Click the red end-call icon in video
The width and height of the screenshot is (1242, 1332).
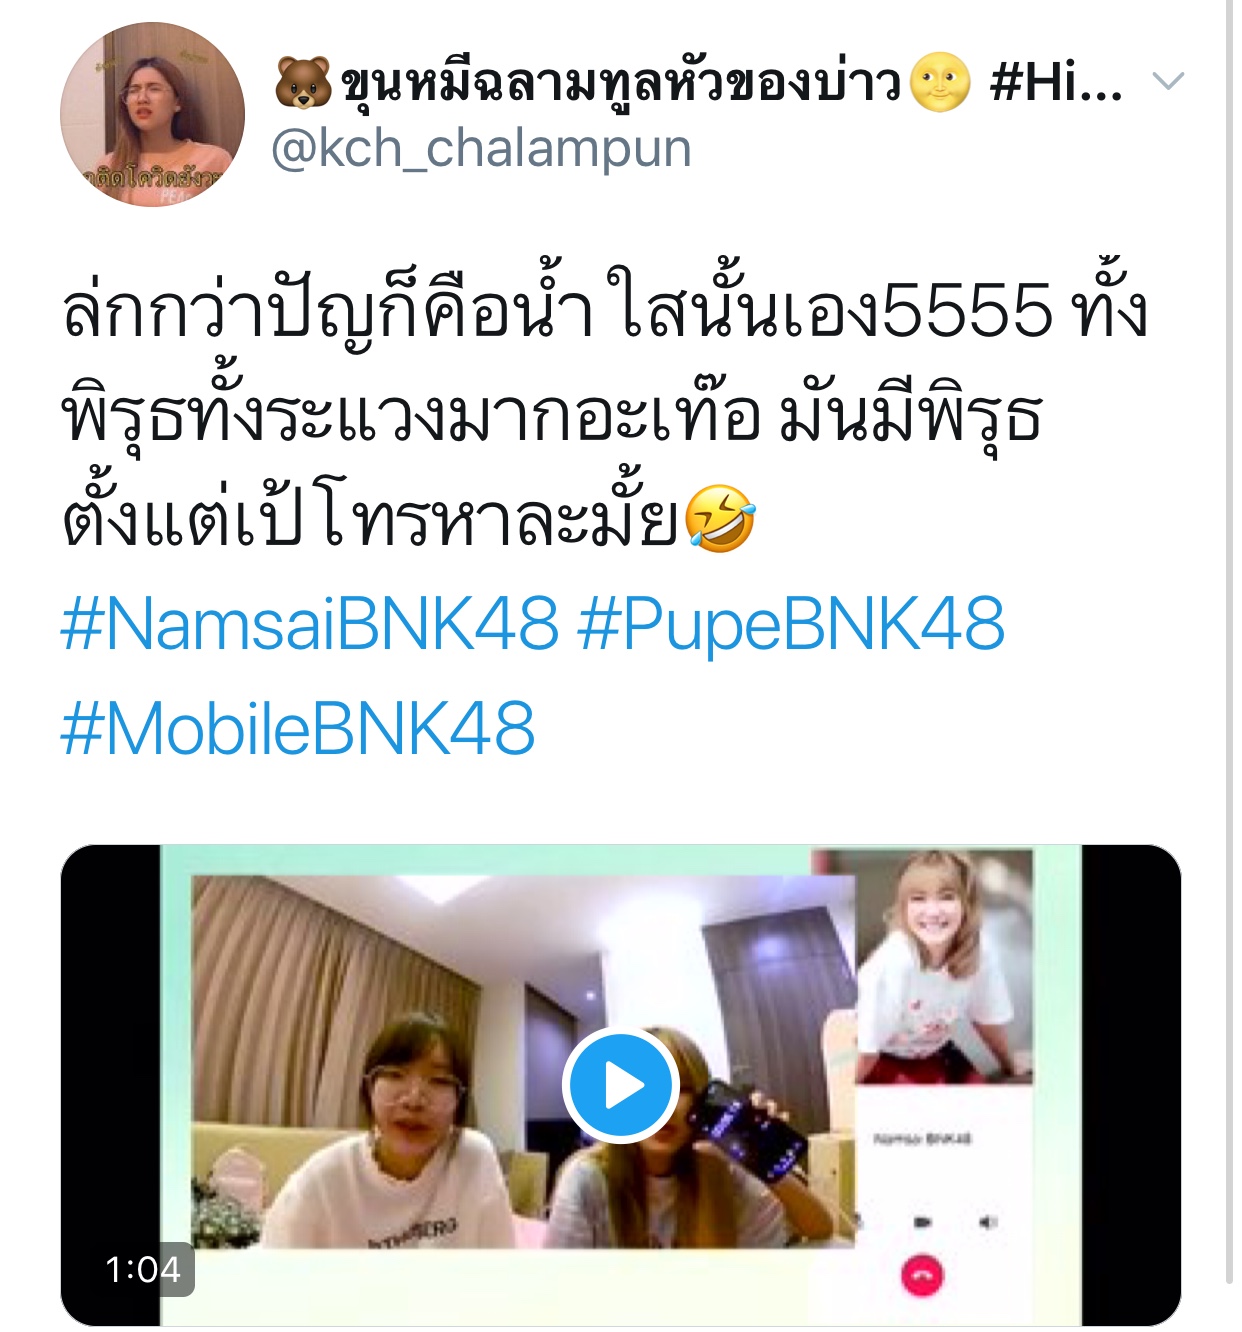point(922,1276)
